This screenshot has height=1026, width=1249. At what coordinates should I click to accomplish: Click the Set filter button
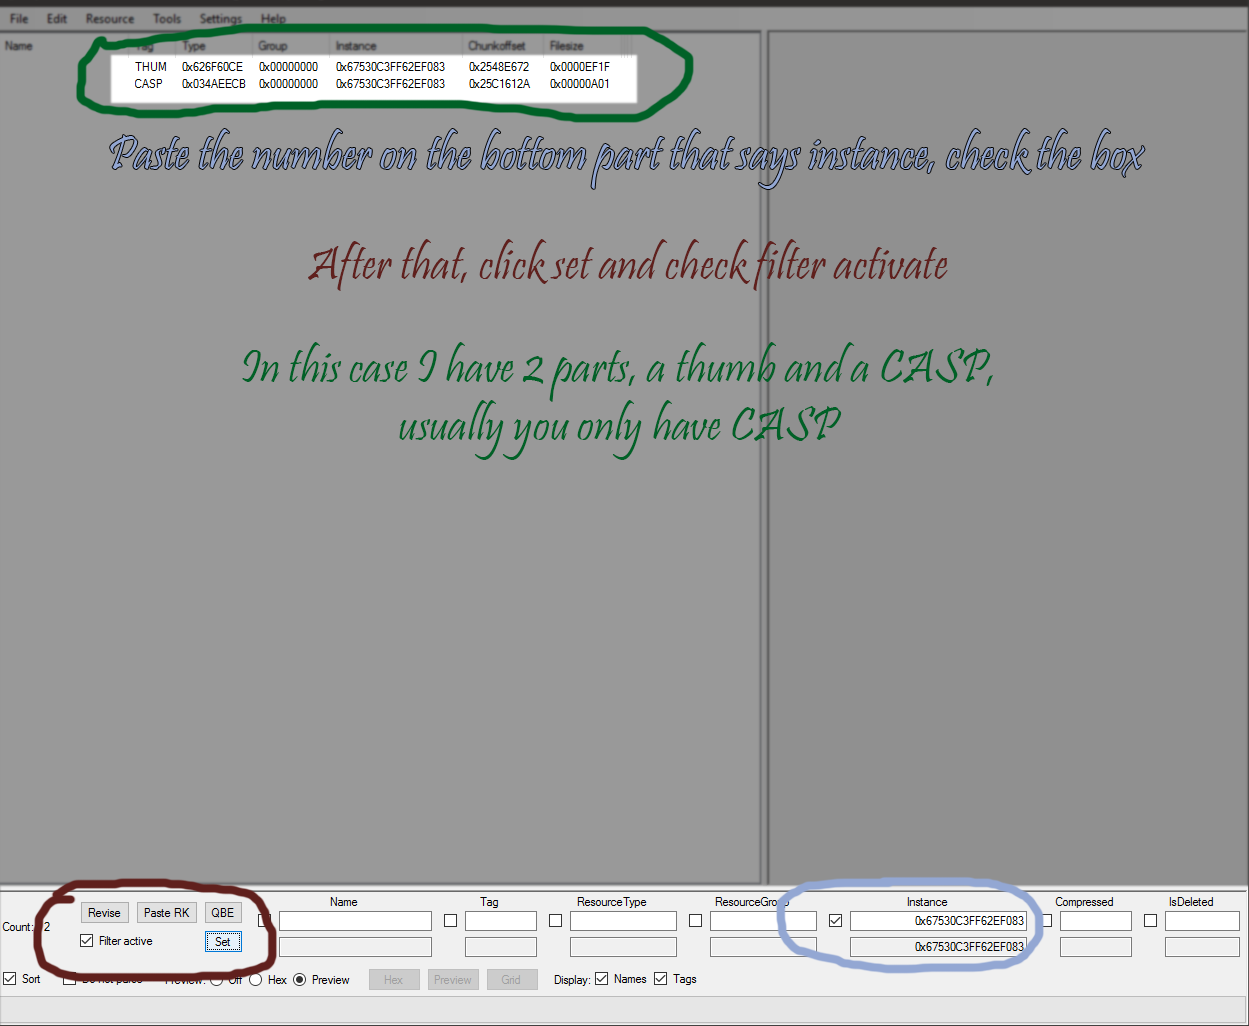tap(223, 942)
